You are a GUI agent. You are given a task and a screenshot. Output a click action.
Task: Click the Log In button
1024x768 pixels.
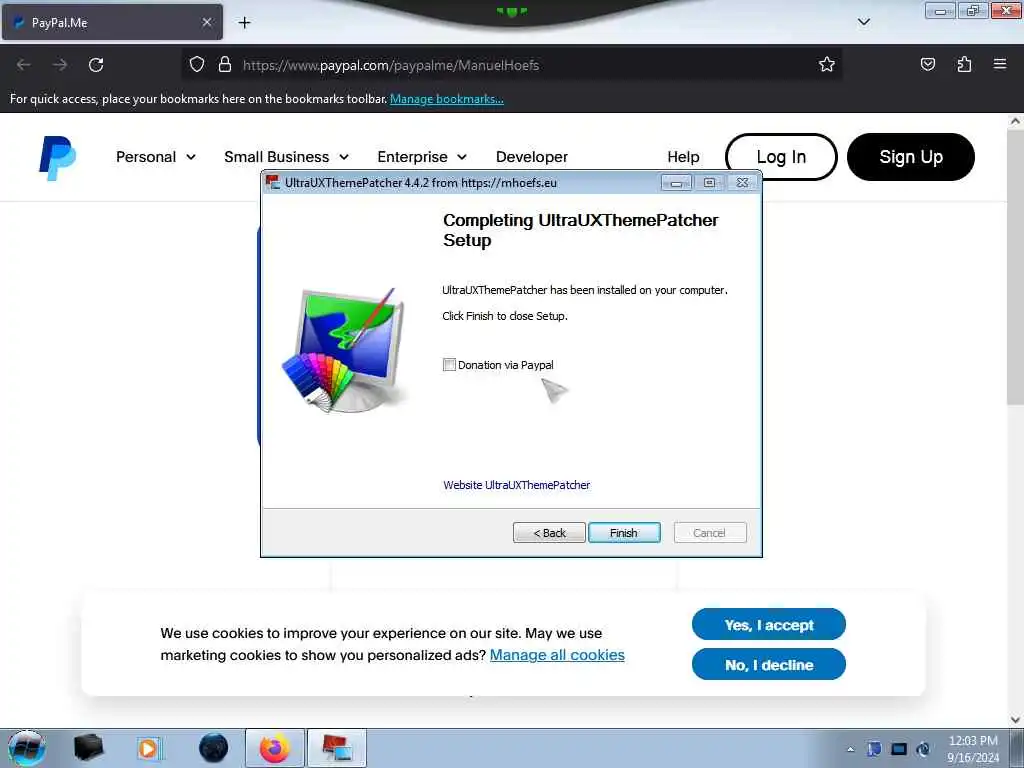[781, 157]
